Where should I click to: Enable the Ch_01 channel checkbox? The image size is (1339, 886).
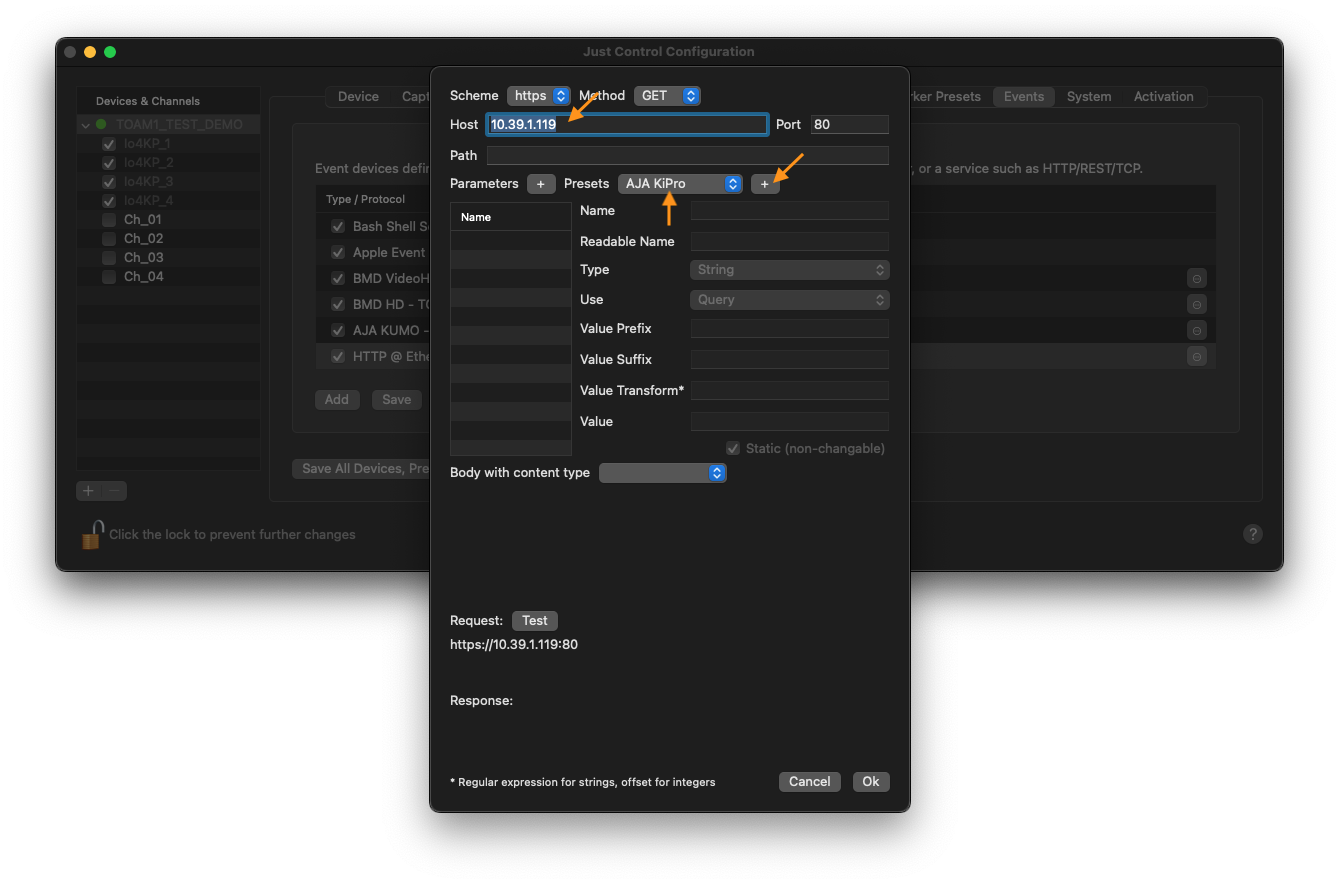coord(109,220)
